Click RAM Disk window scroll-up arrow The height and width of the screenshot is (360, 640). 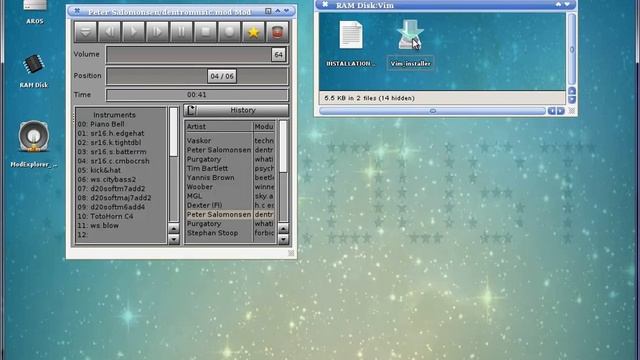coord(572,91)
